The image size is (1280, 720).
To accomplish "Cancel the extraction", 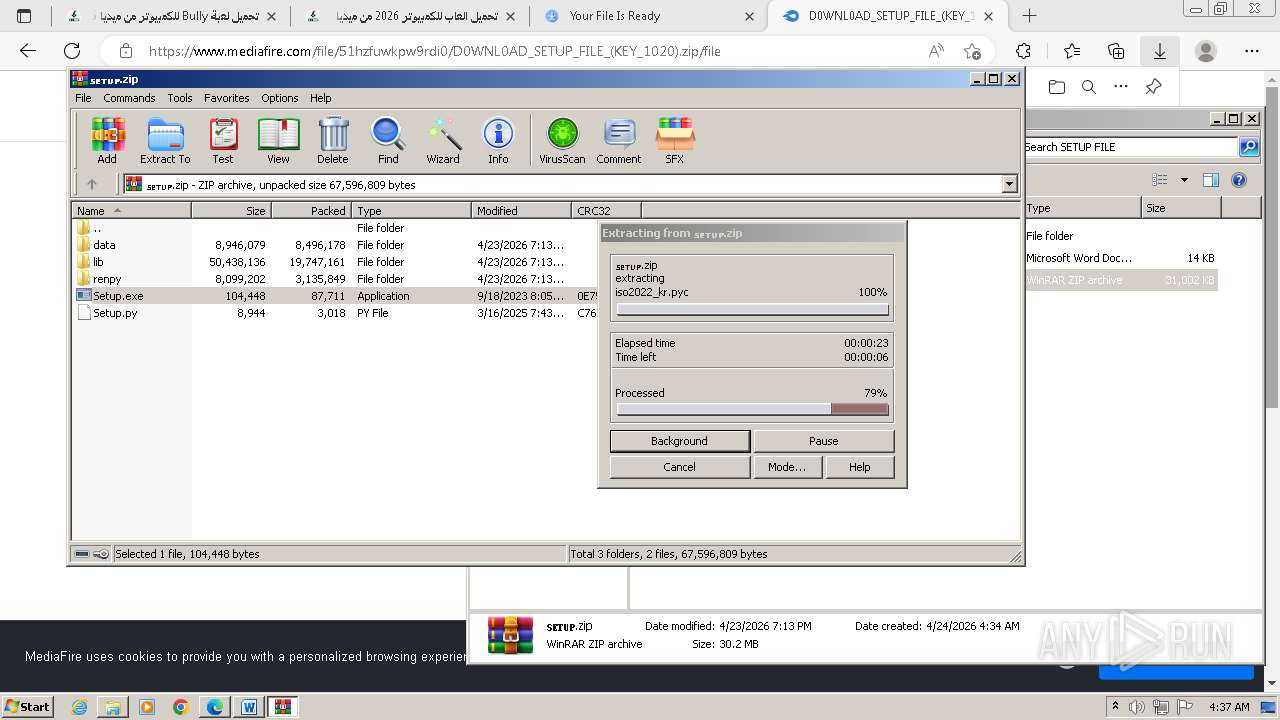I will point(680,467).
